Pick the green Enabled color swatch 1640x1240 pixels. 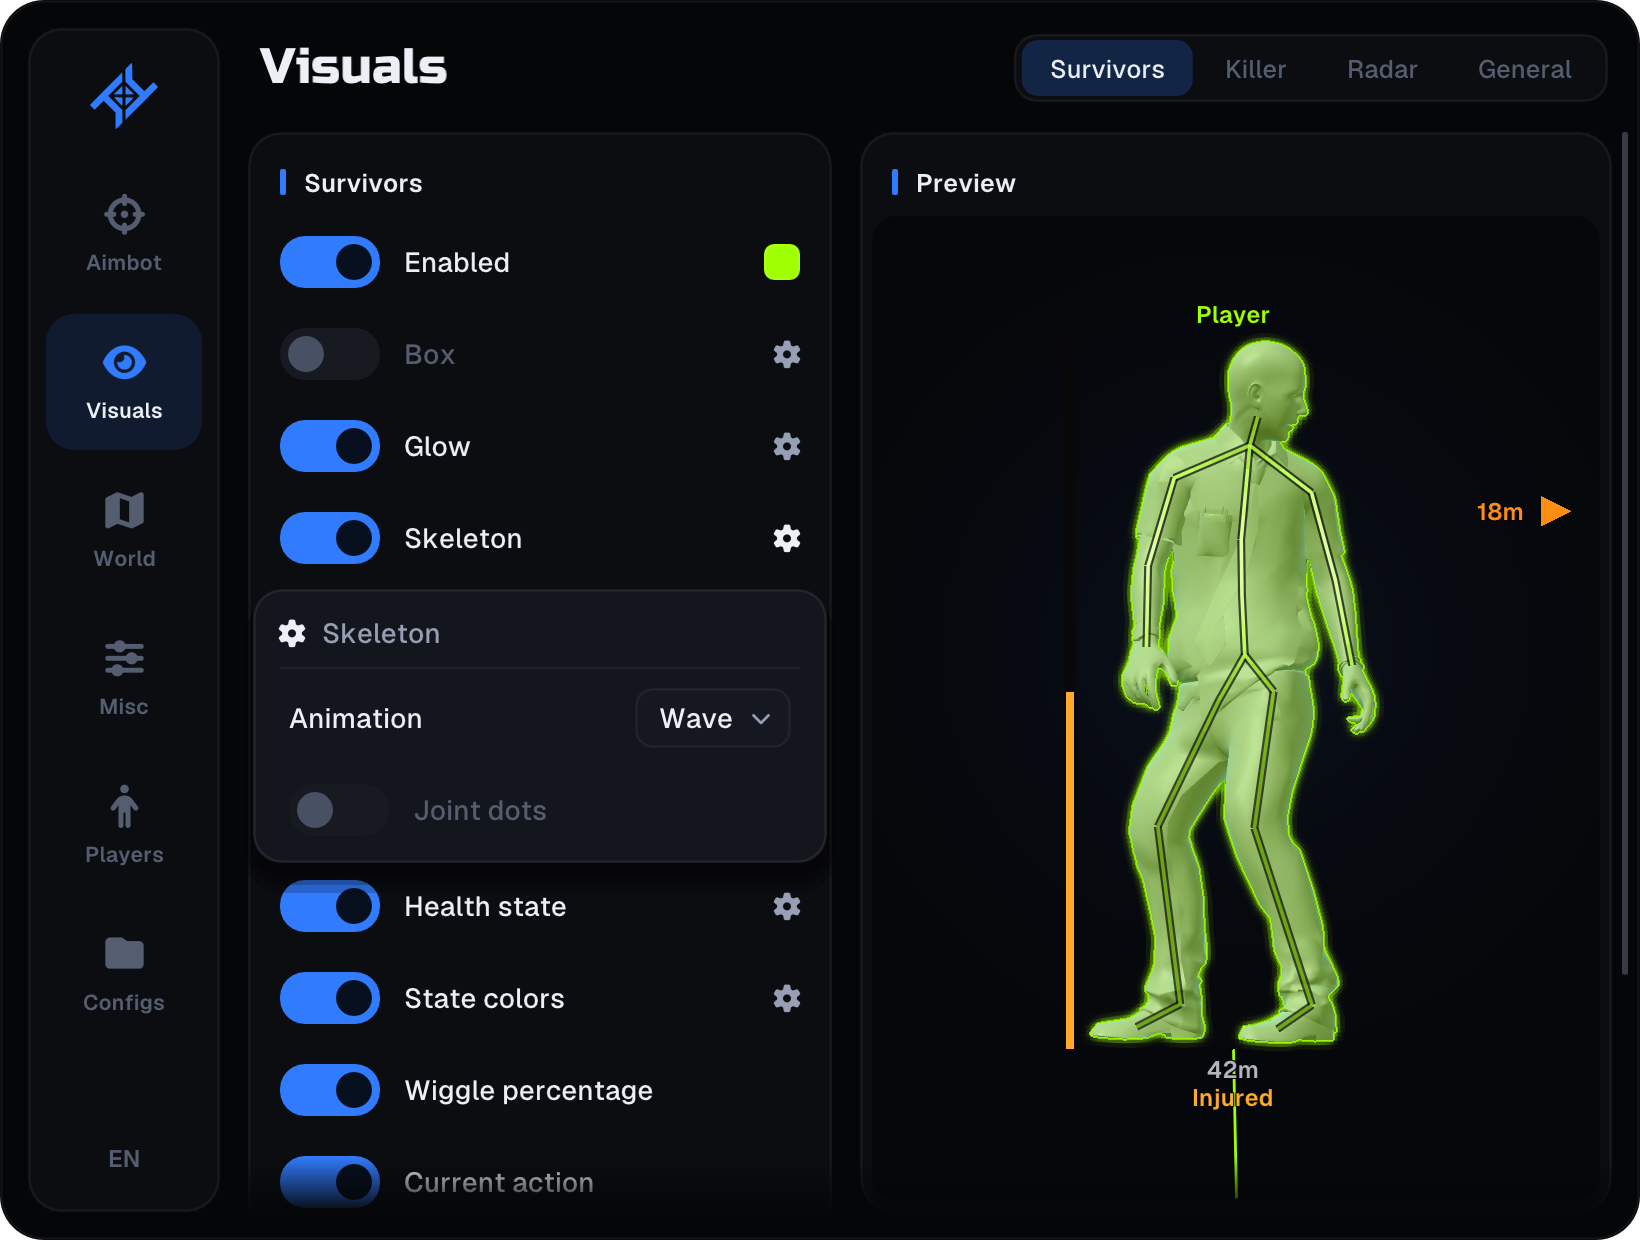[782, 262]
